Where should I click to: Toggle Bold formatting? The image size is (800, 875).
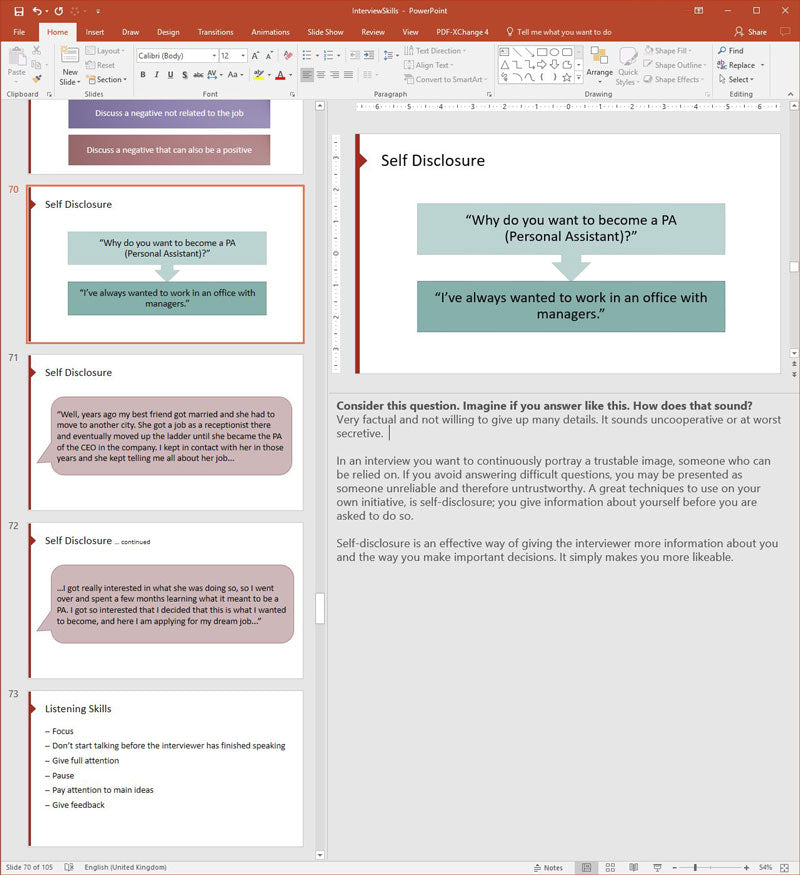[x=143, y=74]
